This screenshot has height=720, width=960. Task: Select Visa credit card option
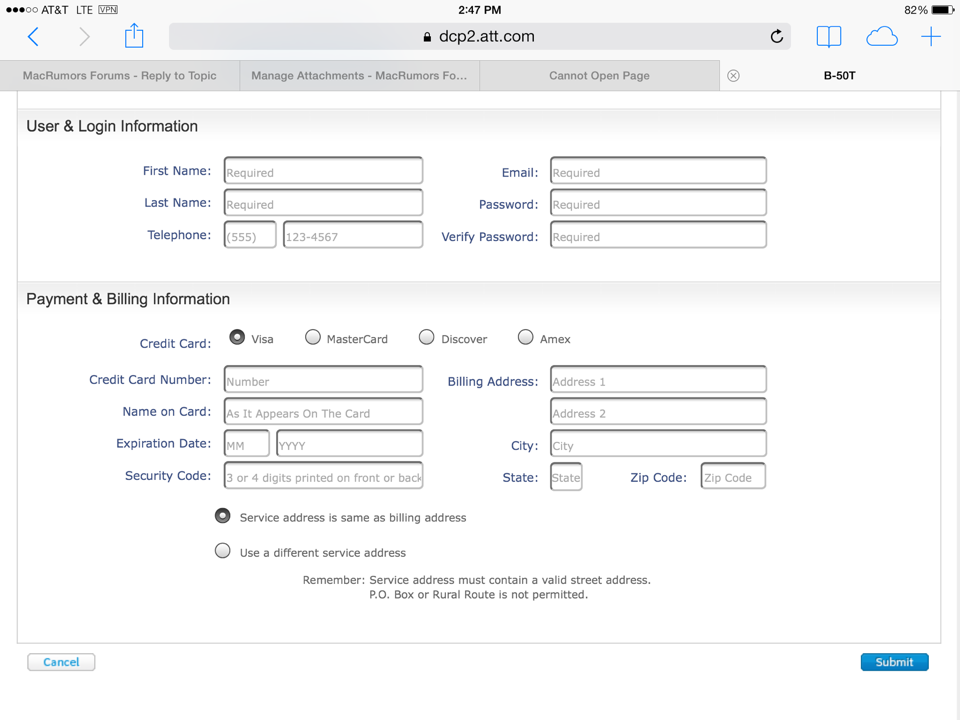237,337
